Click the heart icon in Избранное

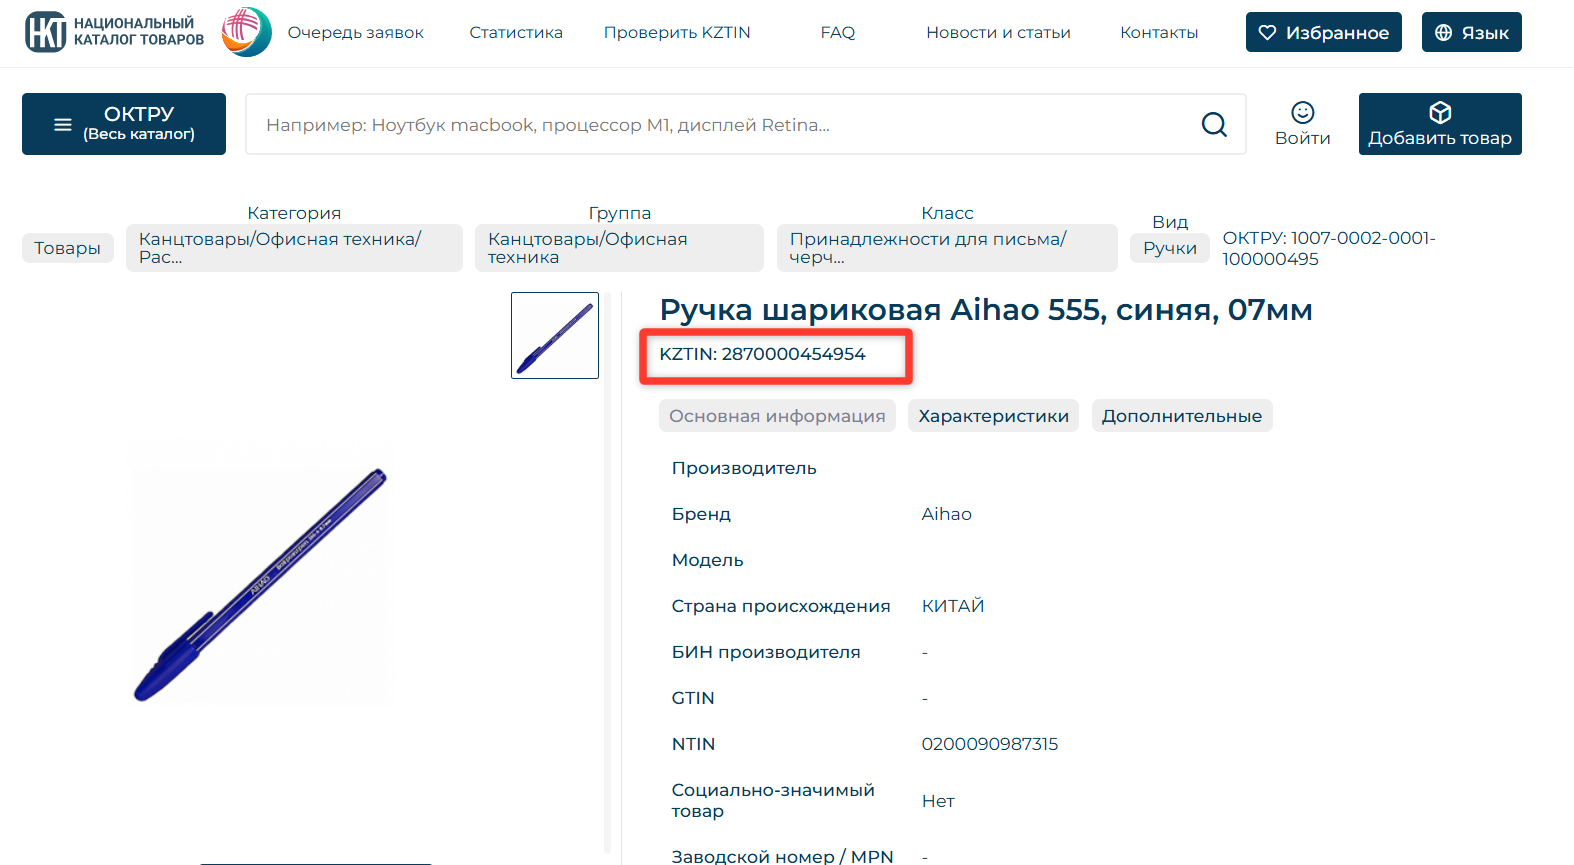(1267, 33)
